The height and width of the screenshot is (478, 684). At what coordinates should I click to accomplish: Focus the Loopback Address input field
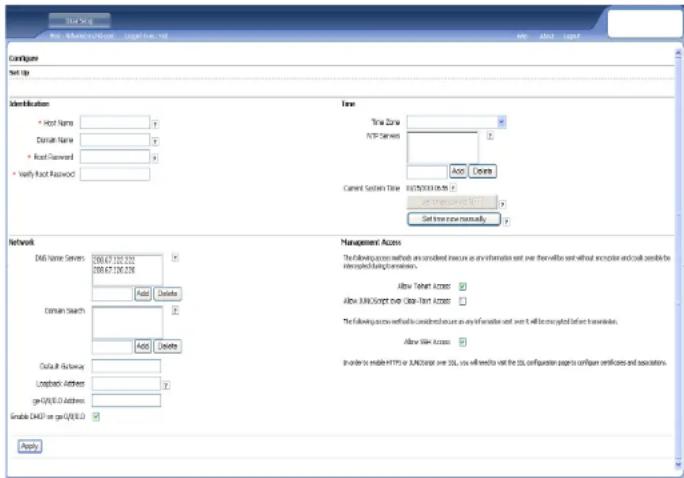[x=127, y=383]
